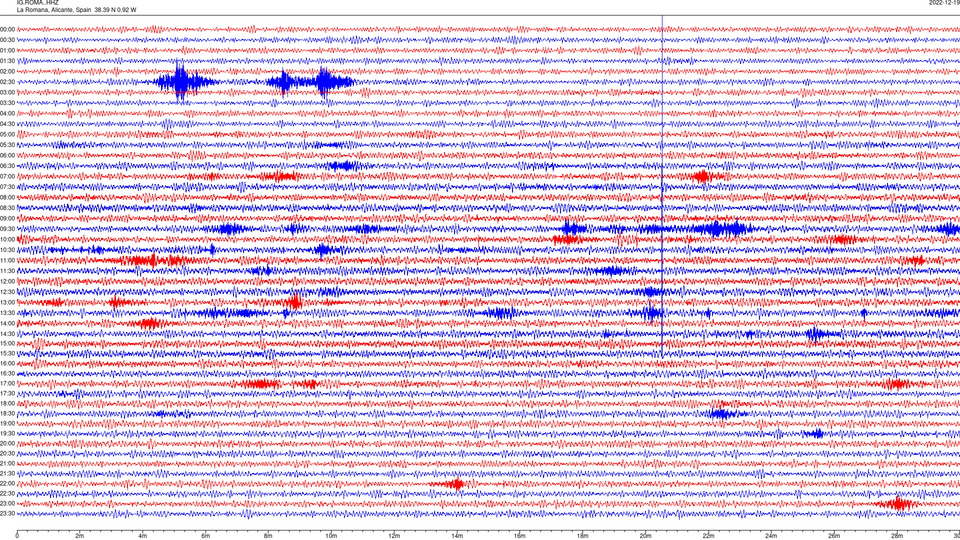Click the 18m tick label on time axis
Image resolution: width=960 pixels, height=540 pixels.
click(582, 536)
